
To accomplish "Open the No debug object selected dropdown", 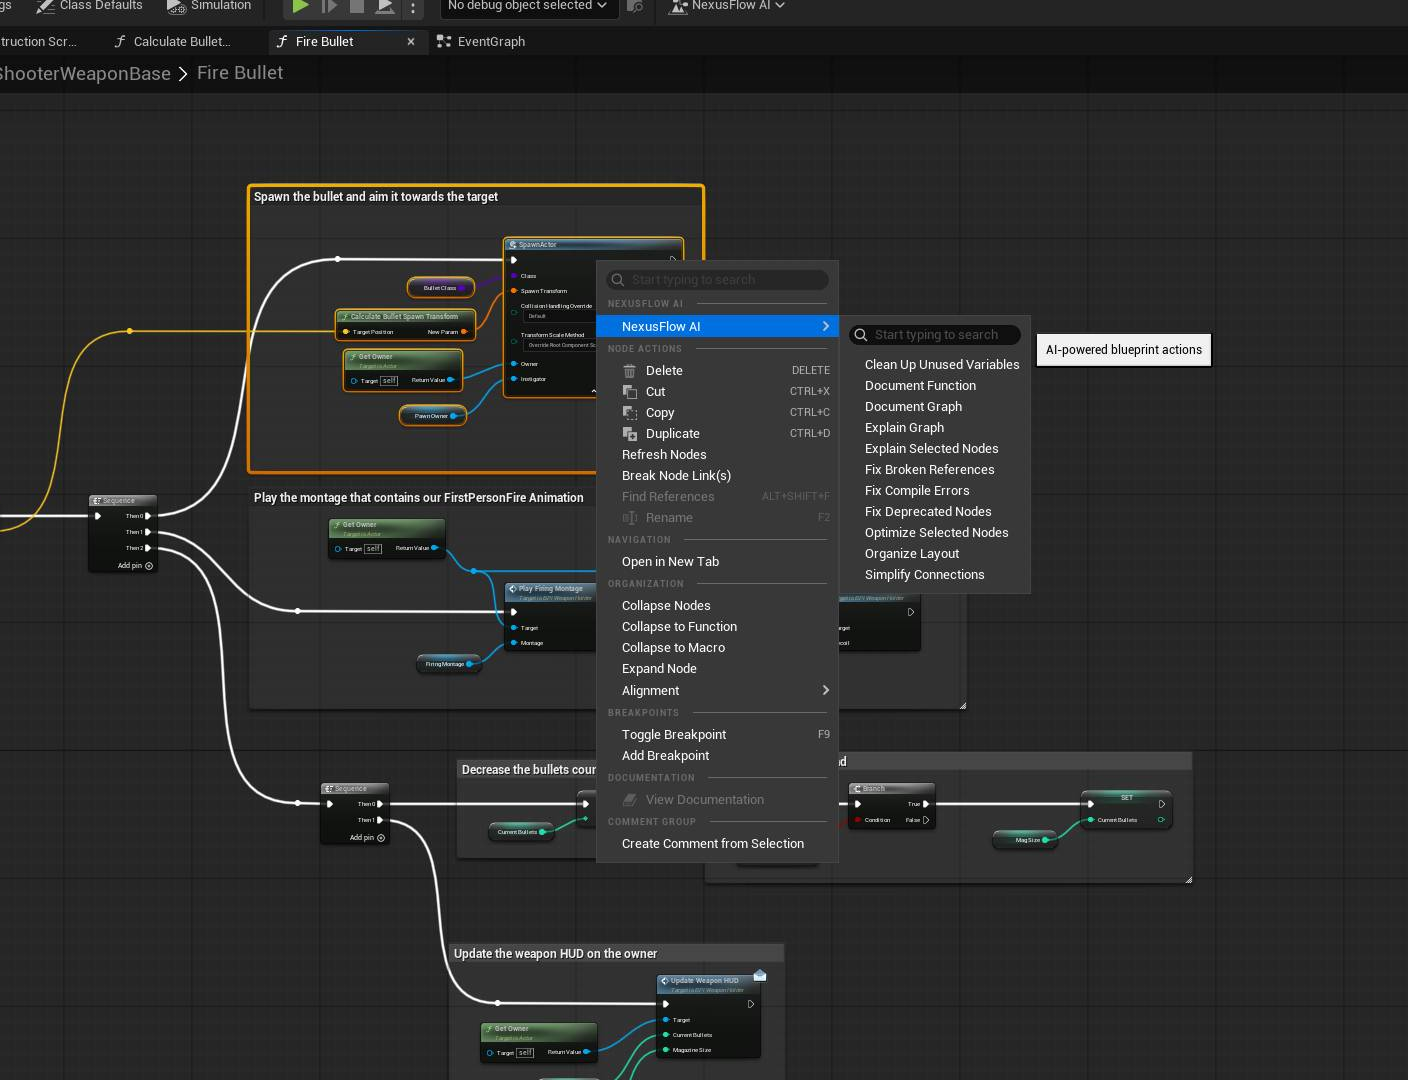I will (x=528, y=6).
